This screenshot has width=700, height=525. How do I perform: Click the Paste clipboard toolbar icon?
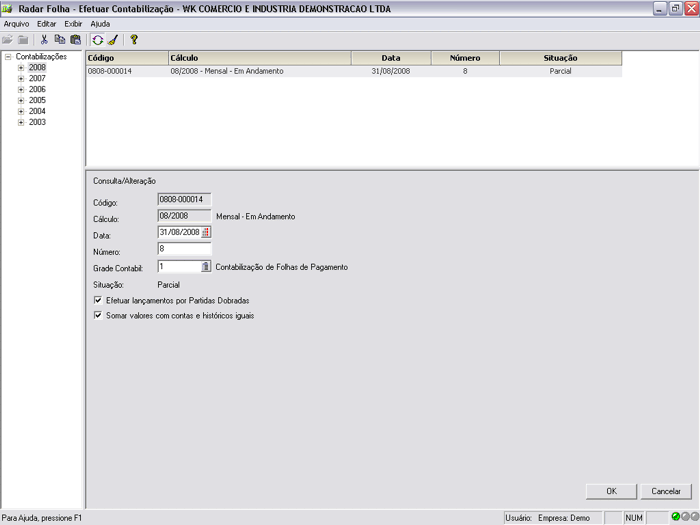click(74, 40)
